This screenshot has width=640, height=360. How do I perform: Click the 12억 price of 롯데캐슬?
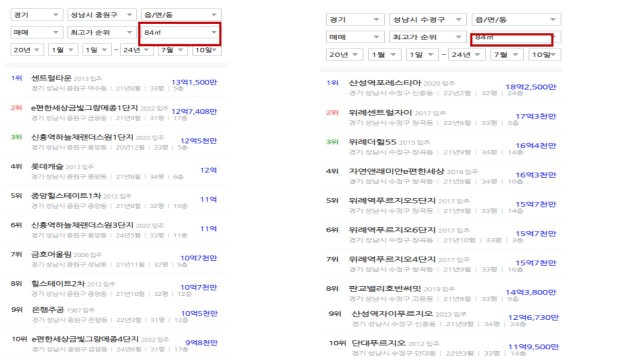point(208,170)
